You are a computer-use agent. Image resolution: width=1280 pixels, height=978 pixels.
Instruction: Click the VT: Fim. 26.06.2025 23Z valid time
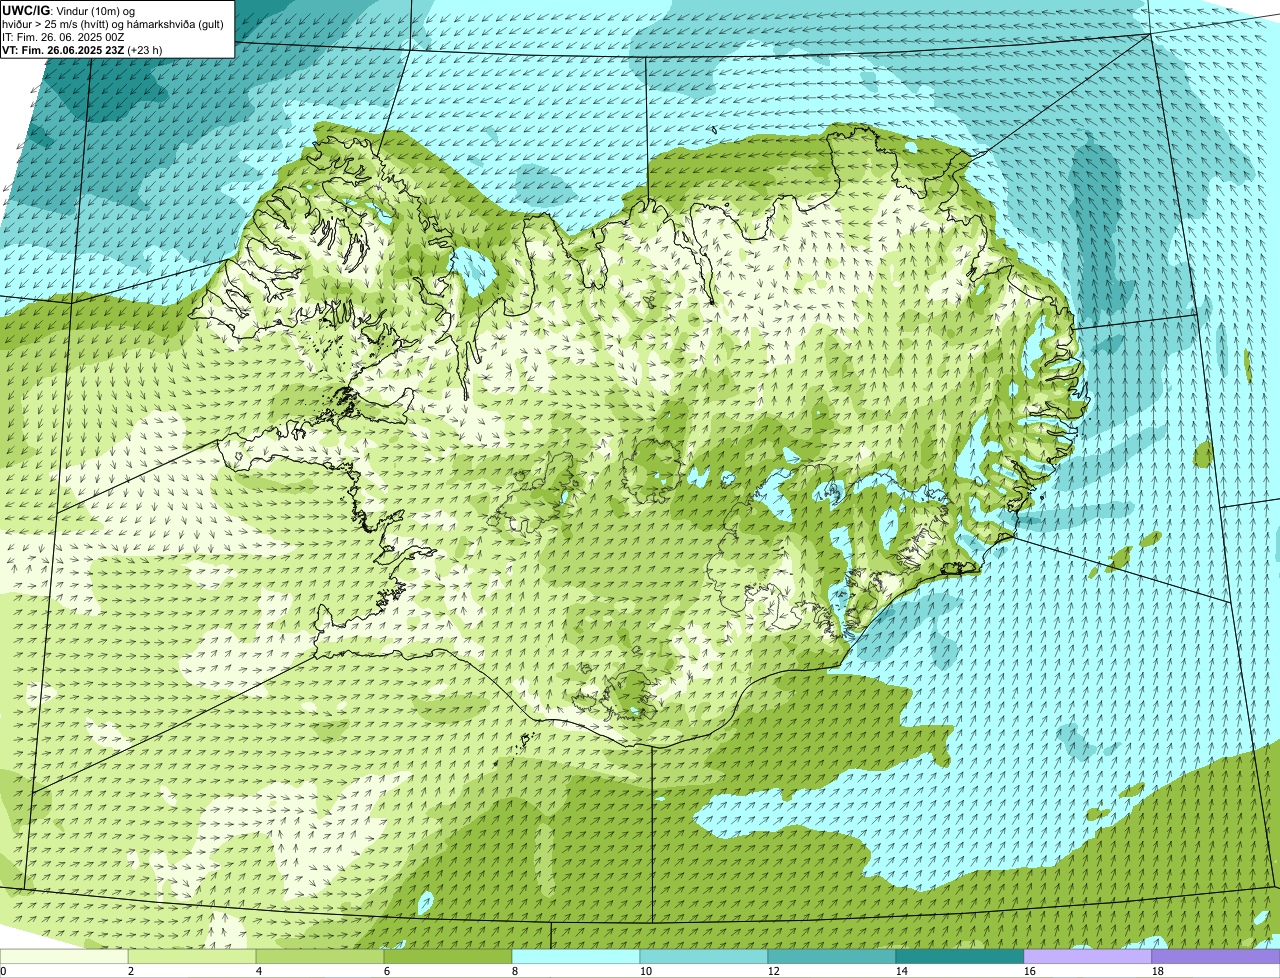click(x=62, y=50)
